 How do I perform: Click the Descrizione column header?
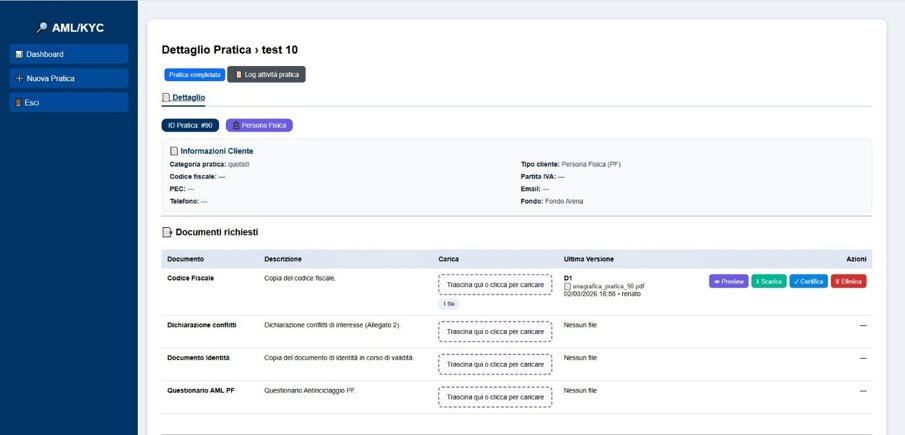point(283,260)
